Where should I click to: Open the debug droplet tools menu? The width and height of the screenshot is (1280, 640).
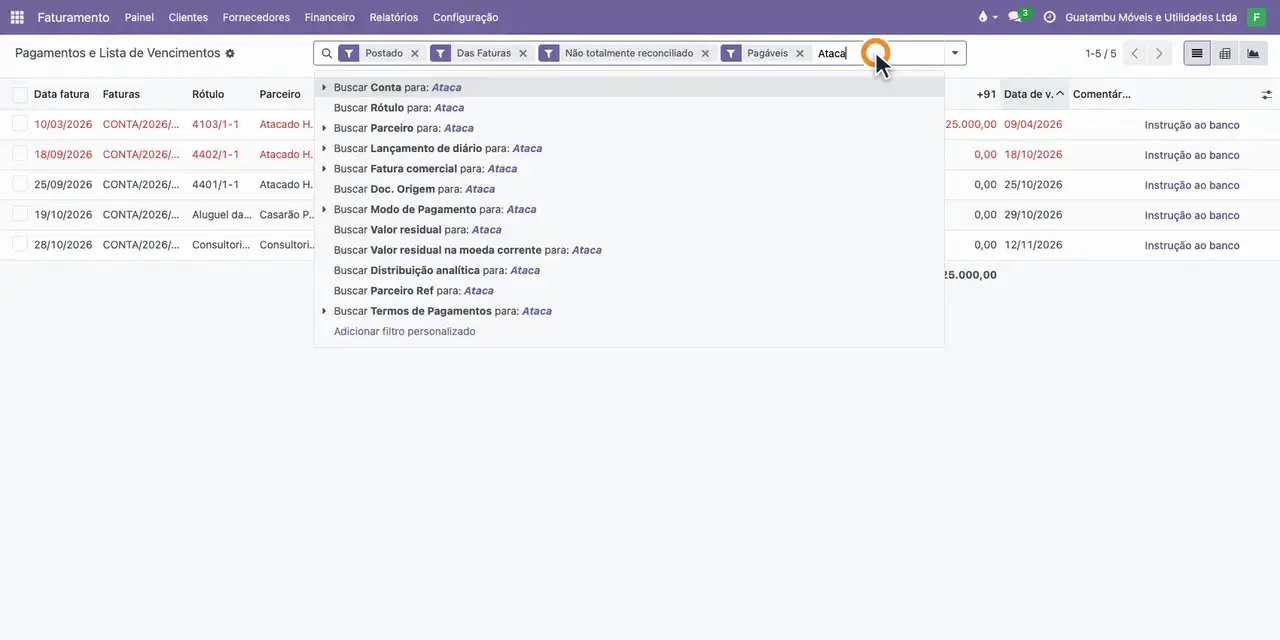click(986, 17)
